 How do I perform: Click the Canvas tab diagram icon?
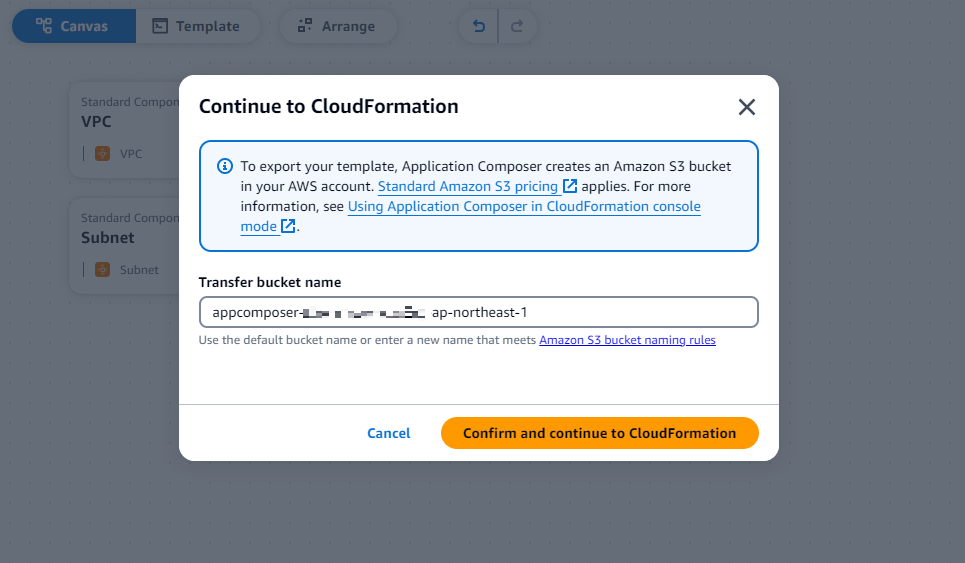44,26
